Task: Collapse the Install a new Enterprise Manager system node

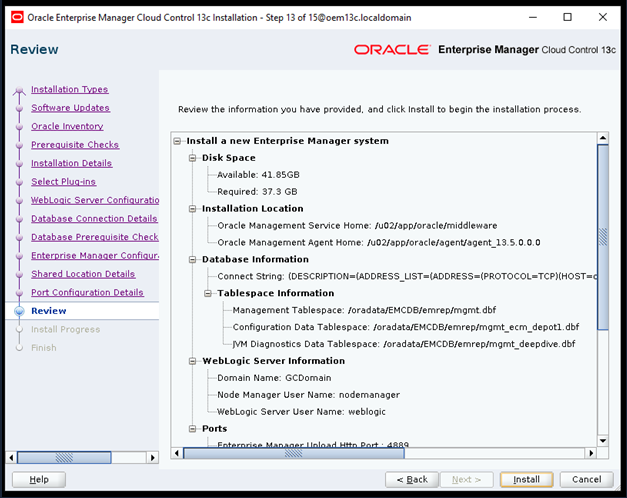Action: click(x=177, y=141)
